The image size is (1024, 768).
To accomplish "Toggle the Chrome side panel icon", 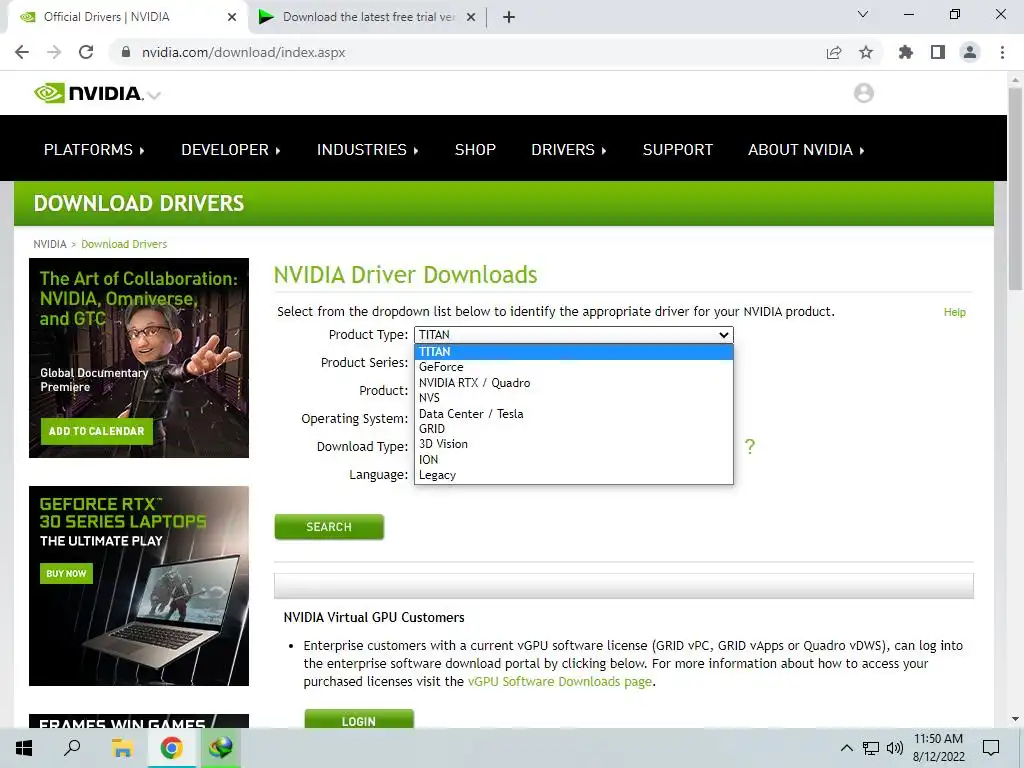I will pos(938,52).
